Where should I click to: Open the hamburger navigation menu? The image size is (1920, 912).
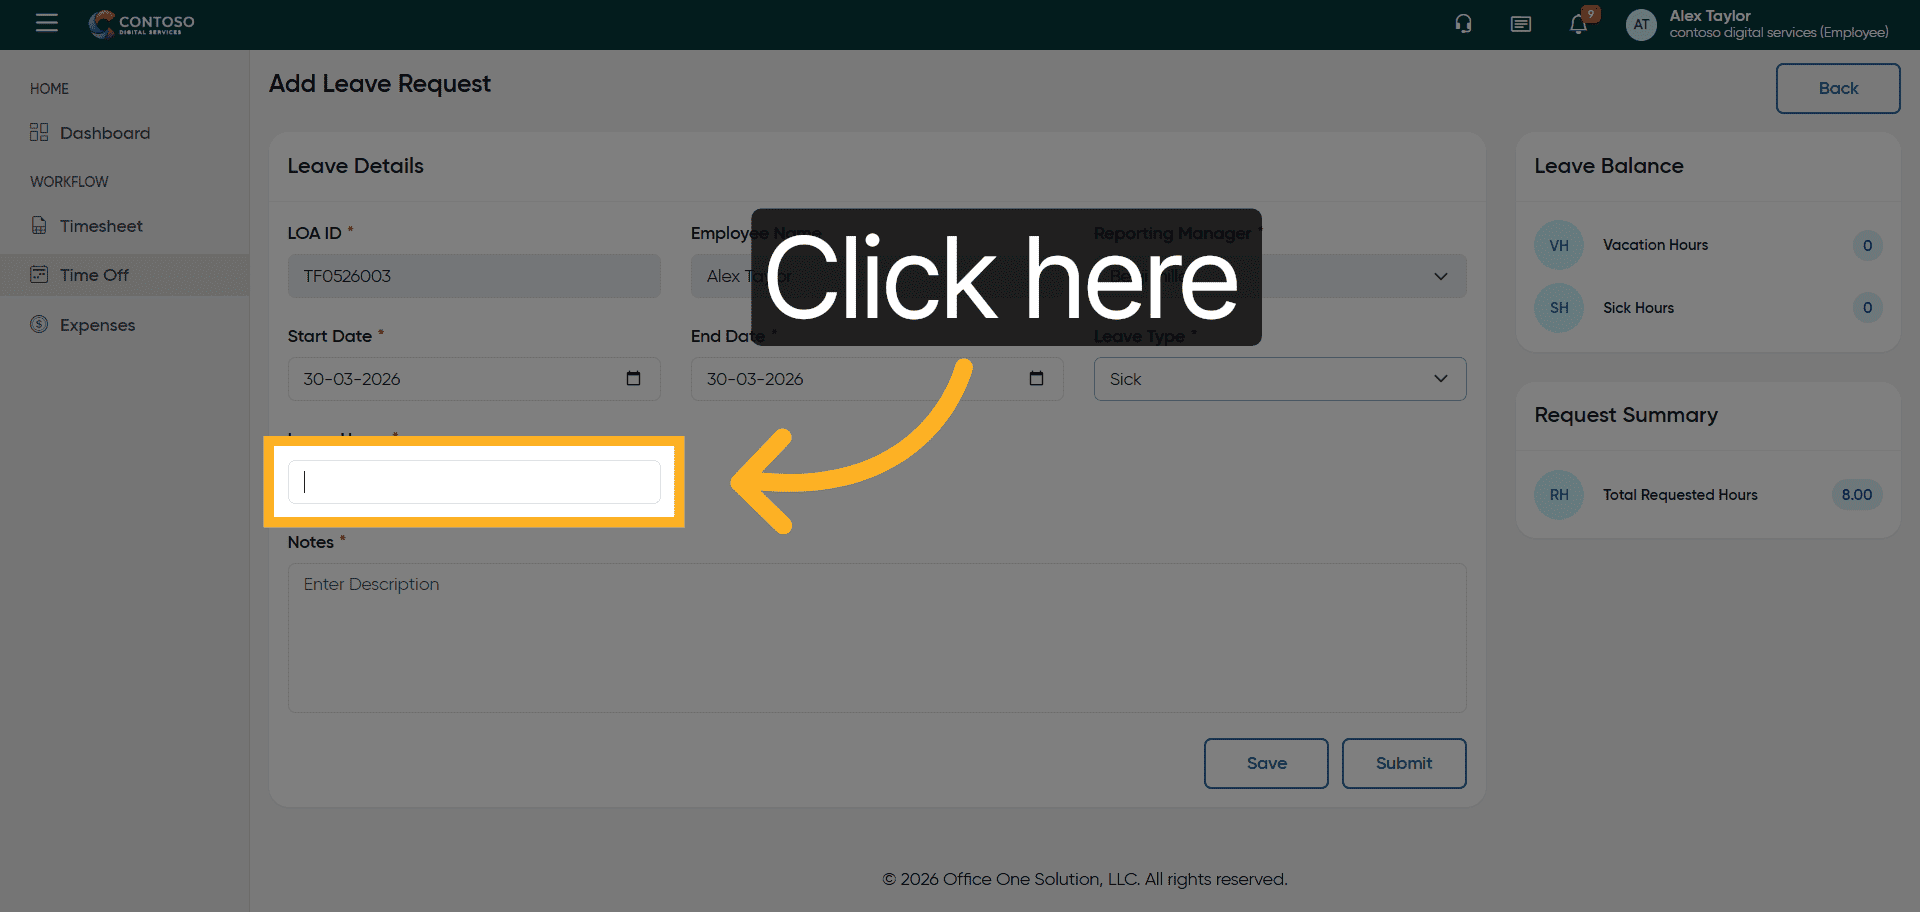point(47,23)
